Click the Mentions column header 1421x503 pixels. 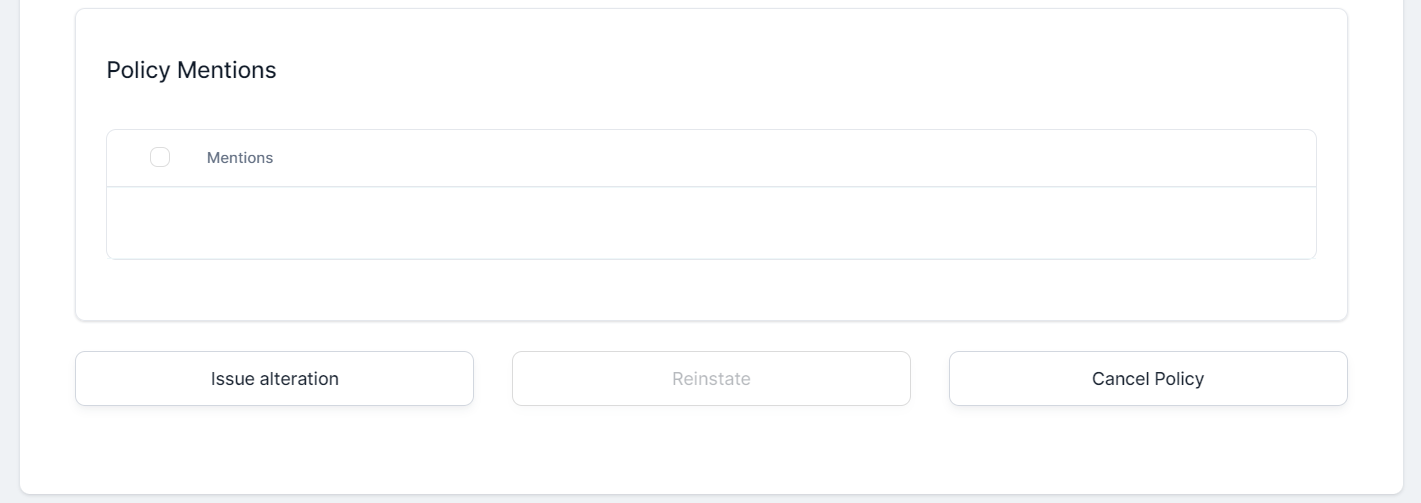pos(240,158)
